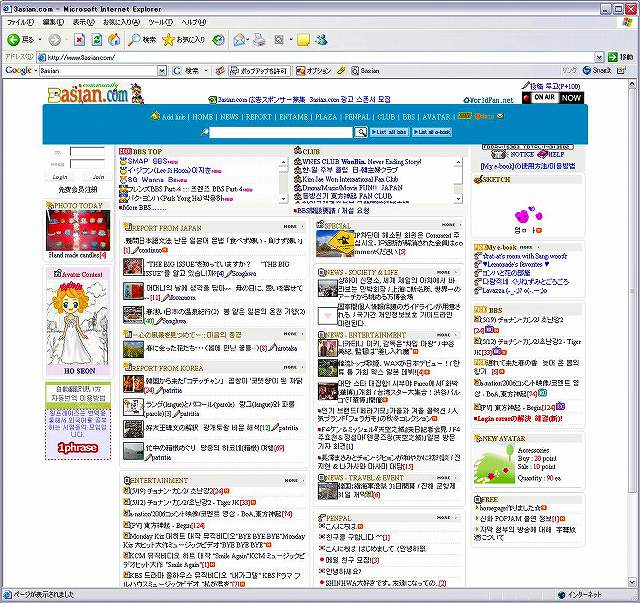Open REPORT in the site navigation
This screenshot has height=603, width=640.
coord(259,117)
